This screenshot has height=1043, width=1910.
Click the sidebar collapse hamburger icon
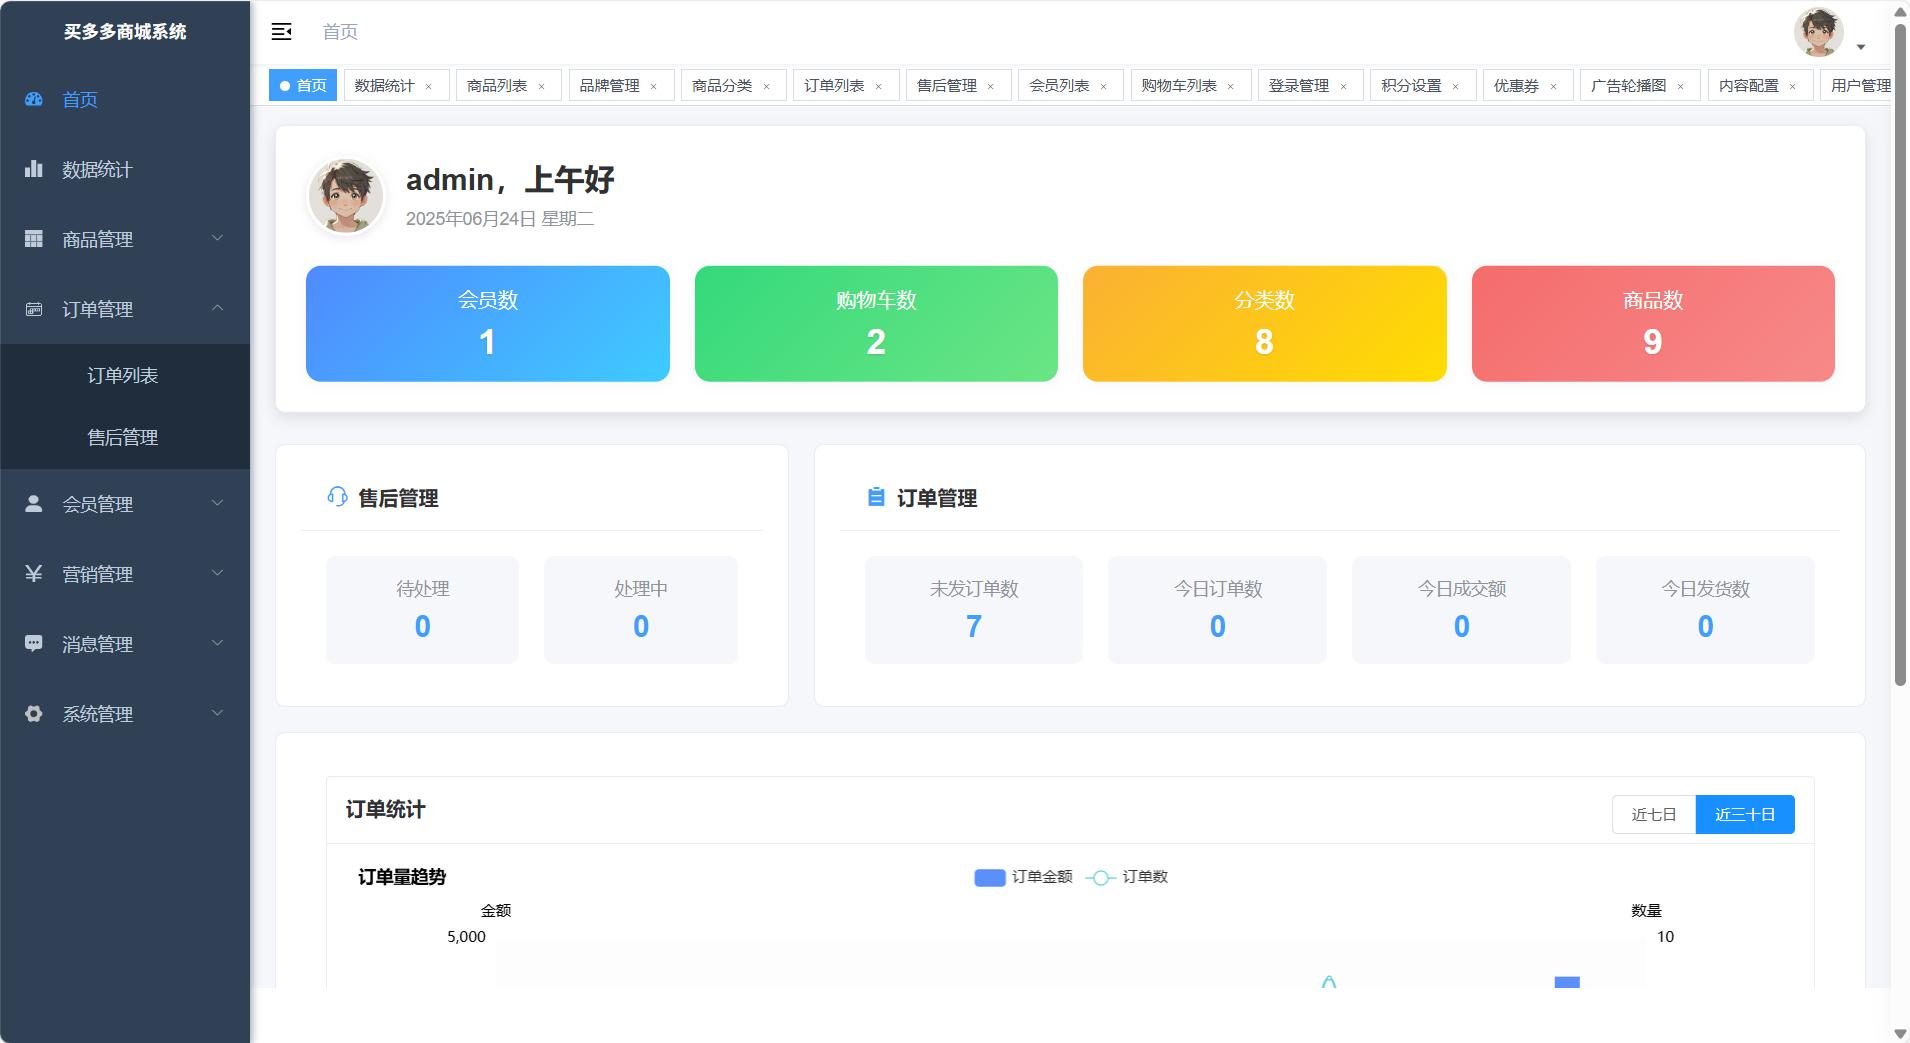pos(281,32)
